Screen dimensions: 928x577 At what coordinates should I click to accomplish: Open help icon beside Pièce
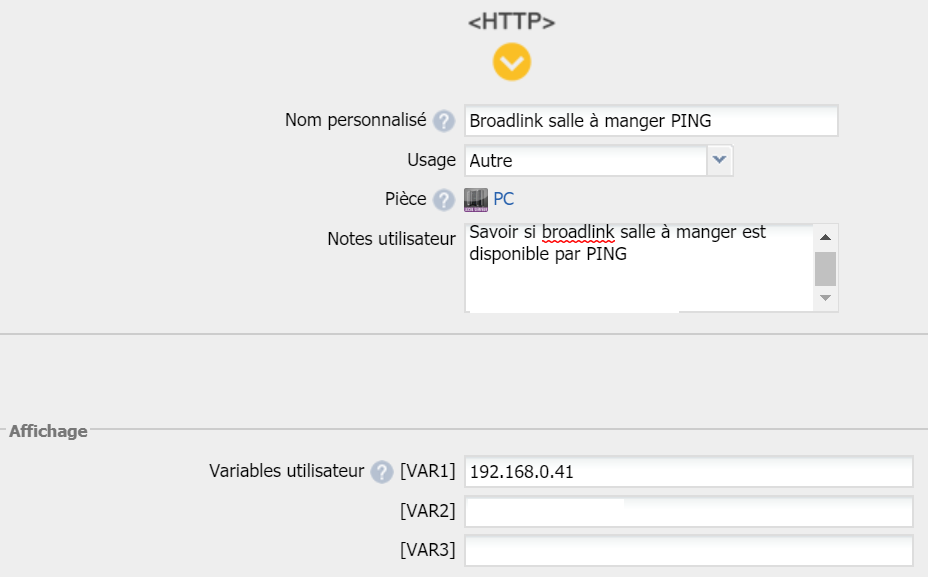[x=444, y=199]
